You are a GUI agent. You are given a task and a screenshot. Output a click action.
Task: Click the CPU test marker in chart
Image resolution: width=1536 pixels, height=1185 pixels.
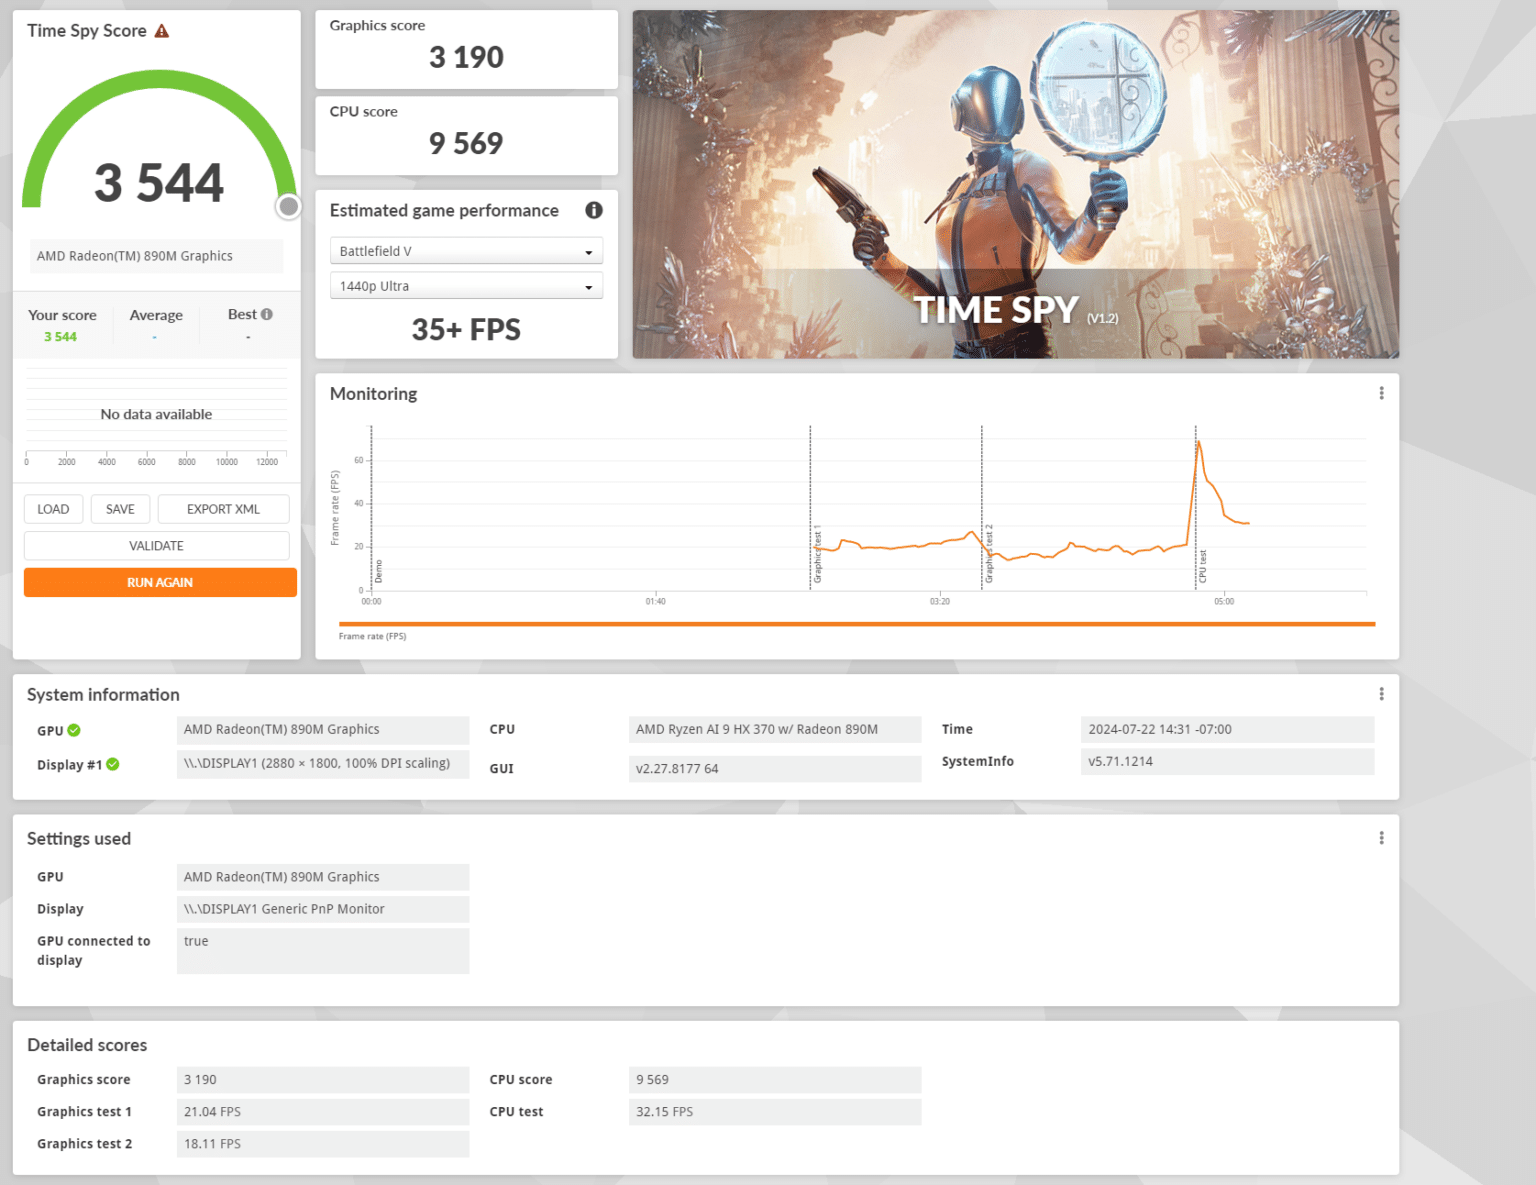[1203, 566]
